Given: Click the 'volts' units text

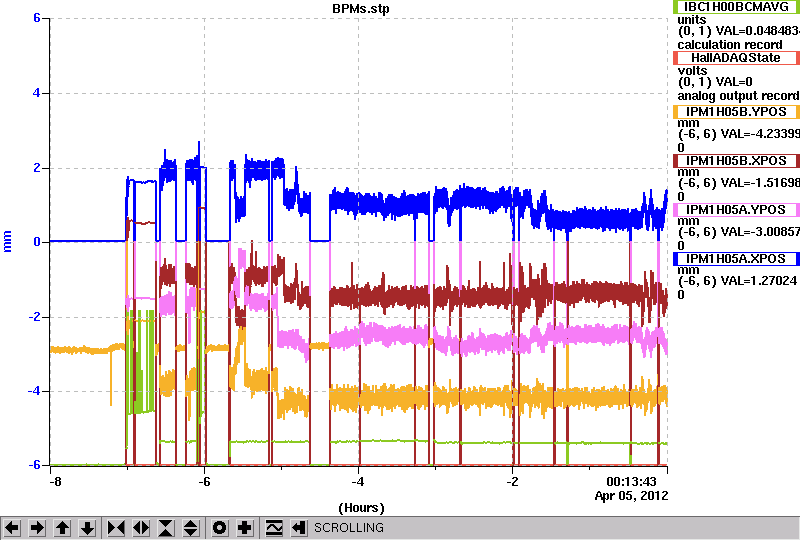Looking at the screenshot, I should [x=692, y=70].
